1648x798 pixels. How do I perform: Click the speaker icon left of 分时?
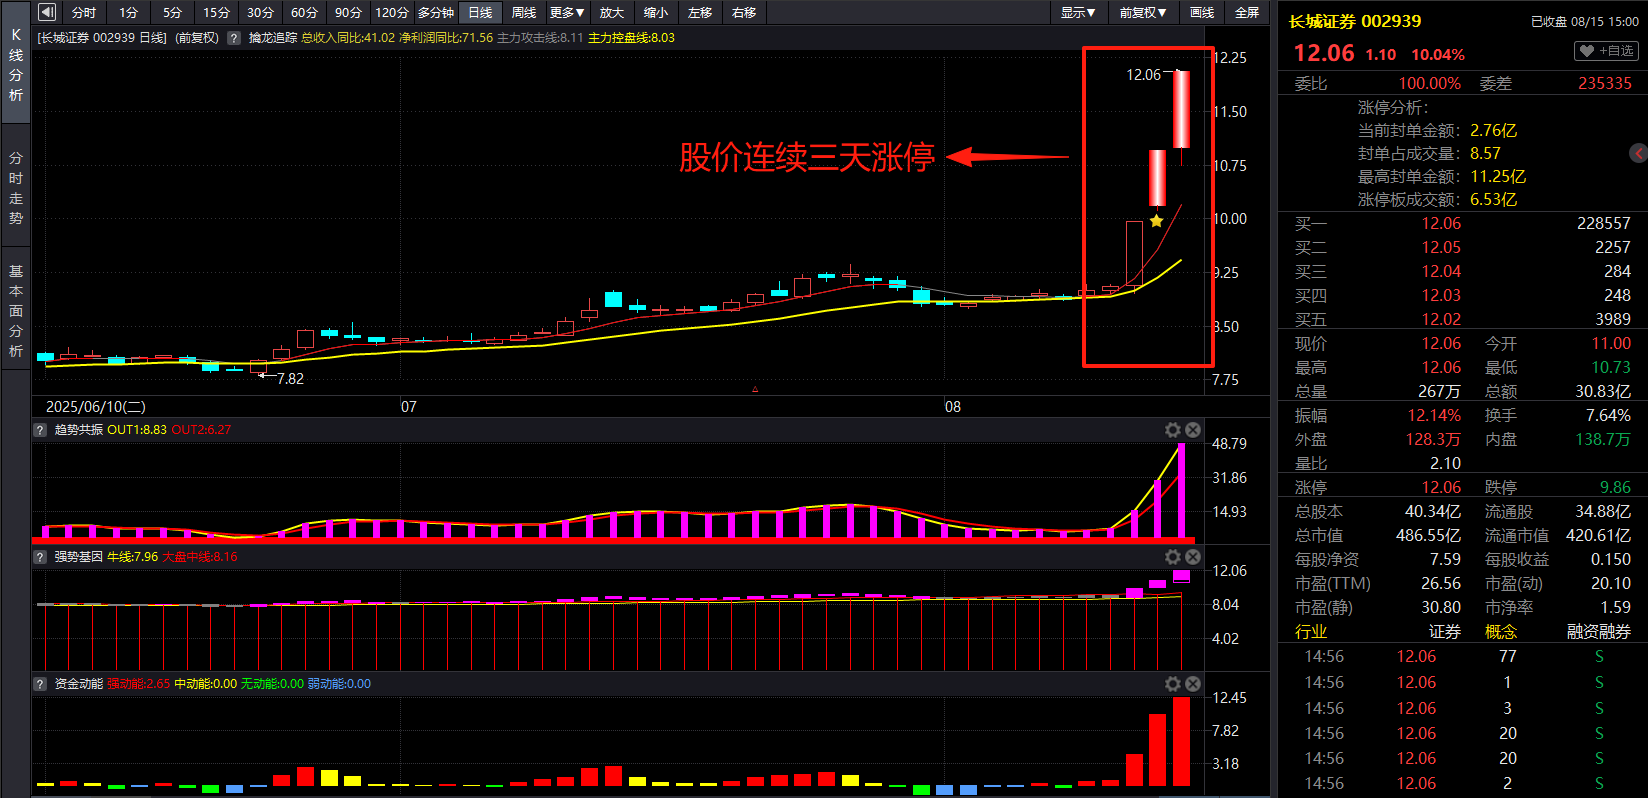[47, 12]
